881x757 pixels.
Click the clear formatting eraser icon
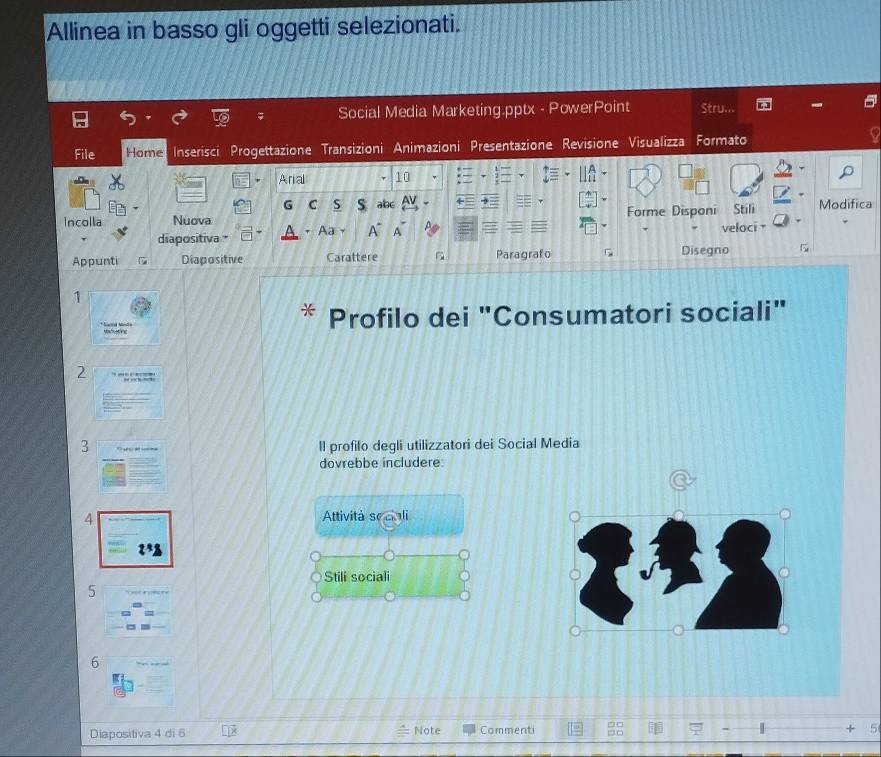[433, 229]
